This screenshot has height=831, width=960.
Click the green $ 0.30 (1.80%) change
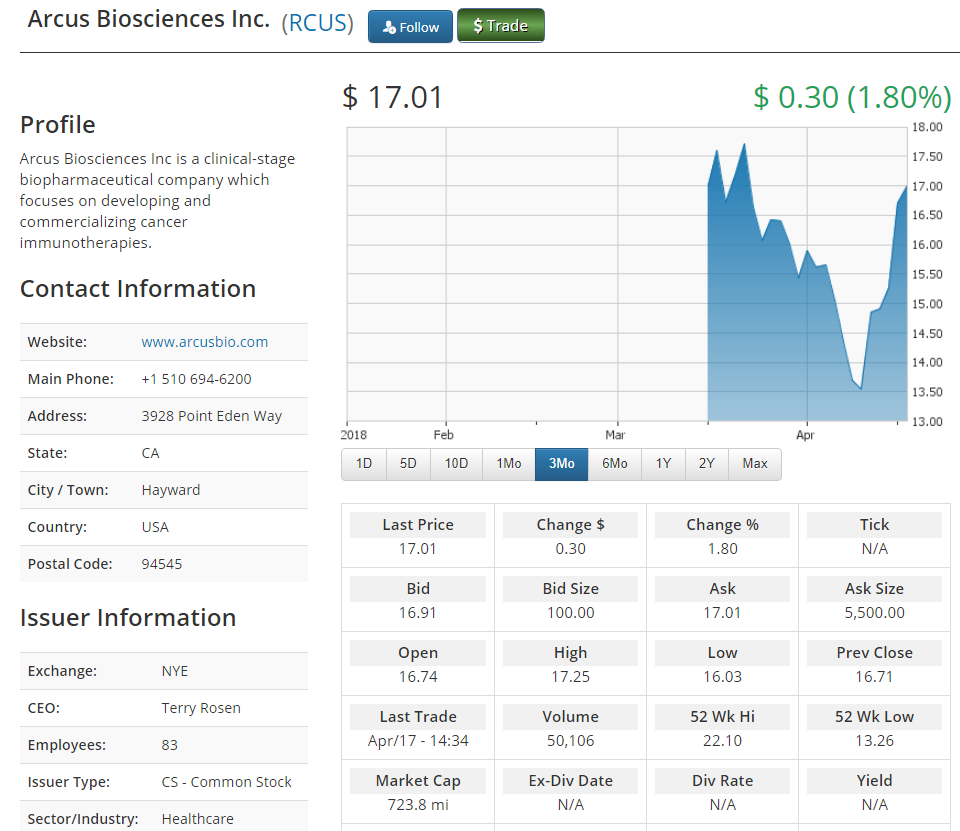(852, 97)
